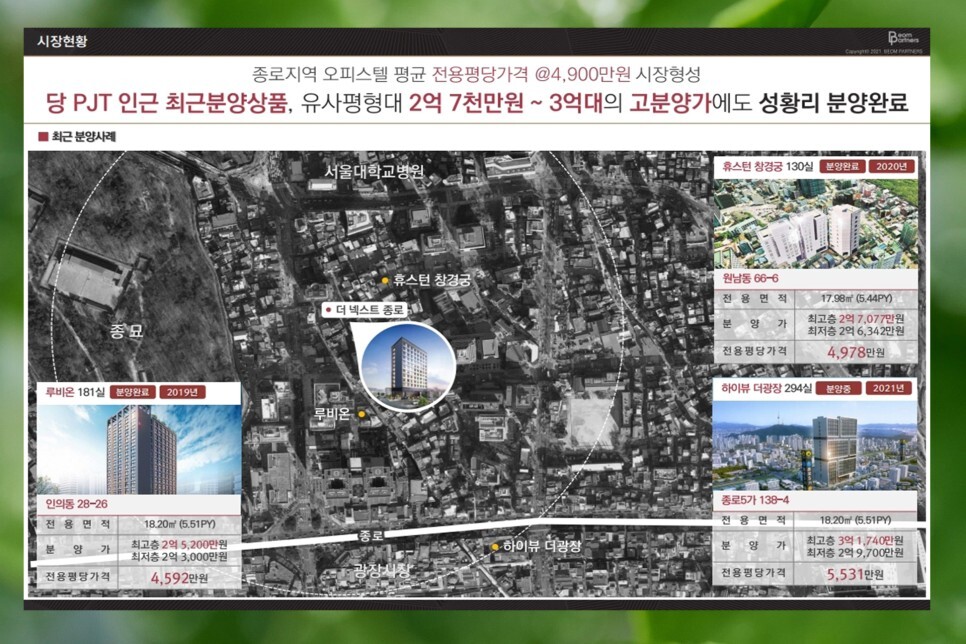Click the 광장시장 map label
This screenshot has height=644, width=966.
coord(381,569)
